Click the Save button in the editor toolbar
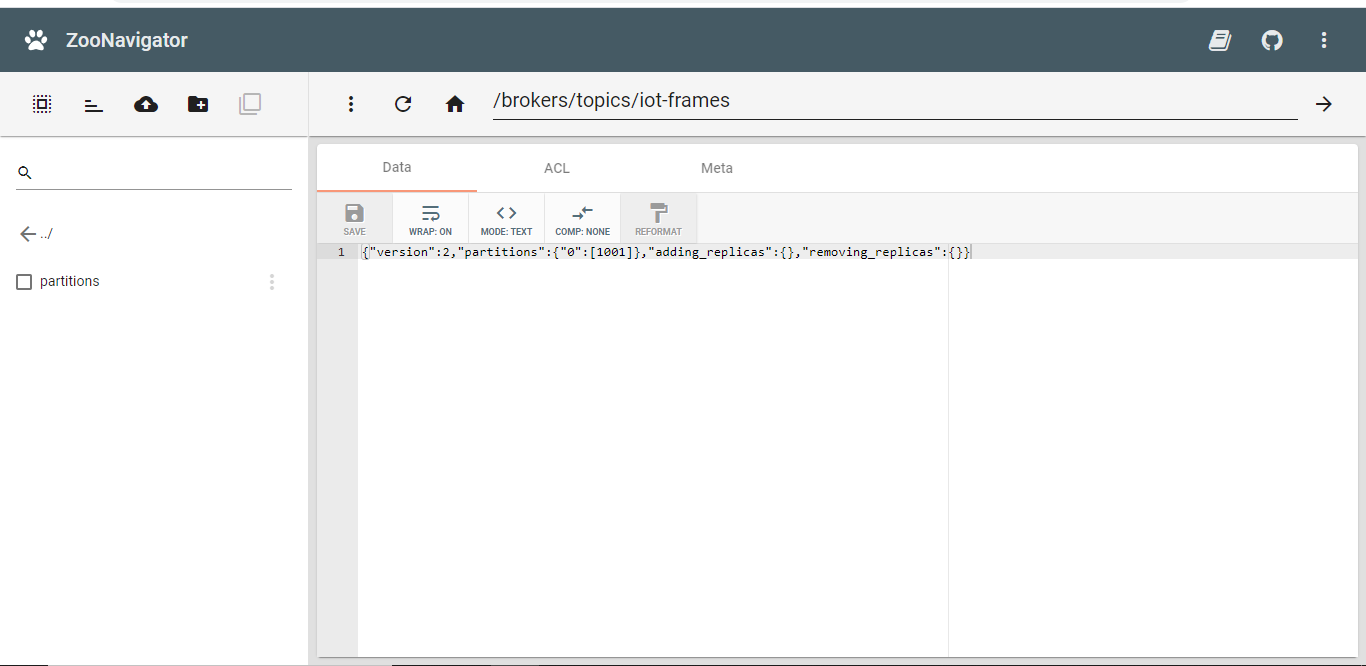This screenshot has width=1366, height=666. [x=354, y=219]
